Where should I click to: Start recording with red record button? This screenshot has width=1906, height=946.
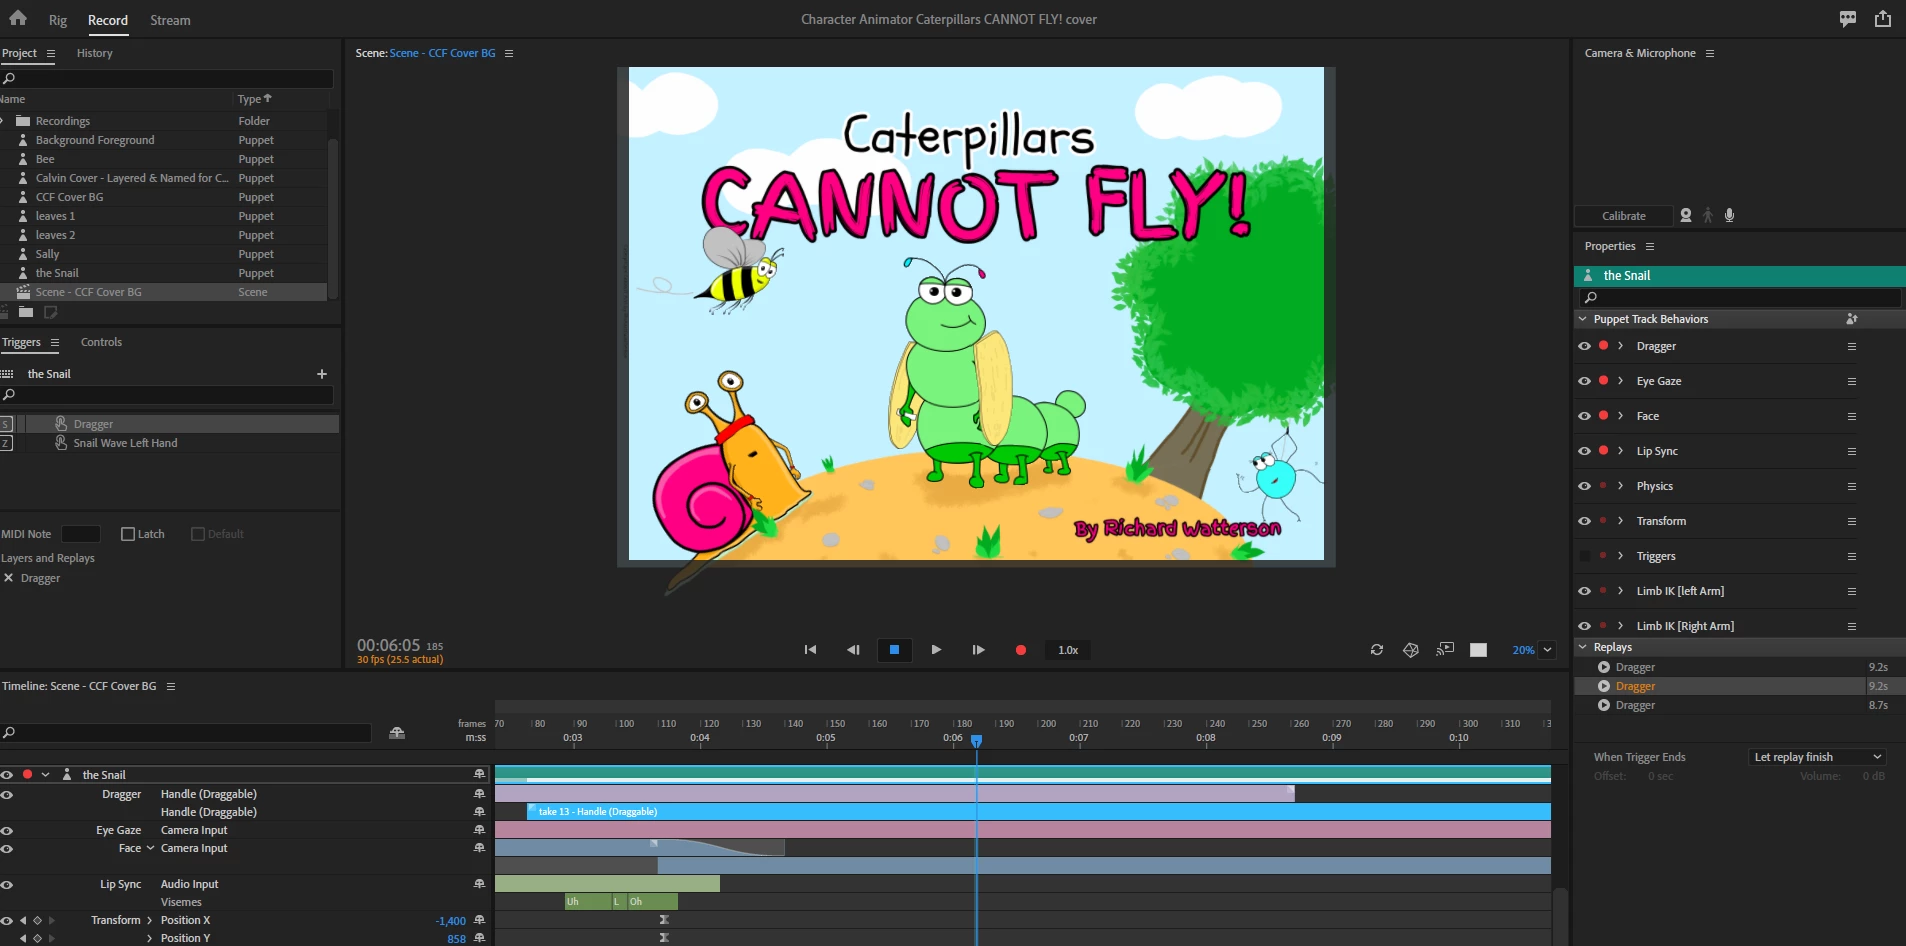[1021, 650]
